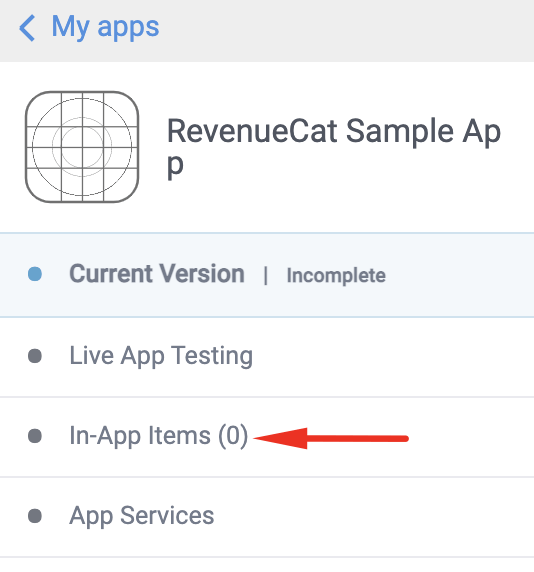Click the wrapped letter p under app name
This screenshot has height=572, width=534.
(x=175, y=167)
